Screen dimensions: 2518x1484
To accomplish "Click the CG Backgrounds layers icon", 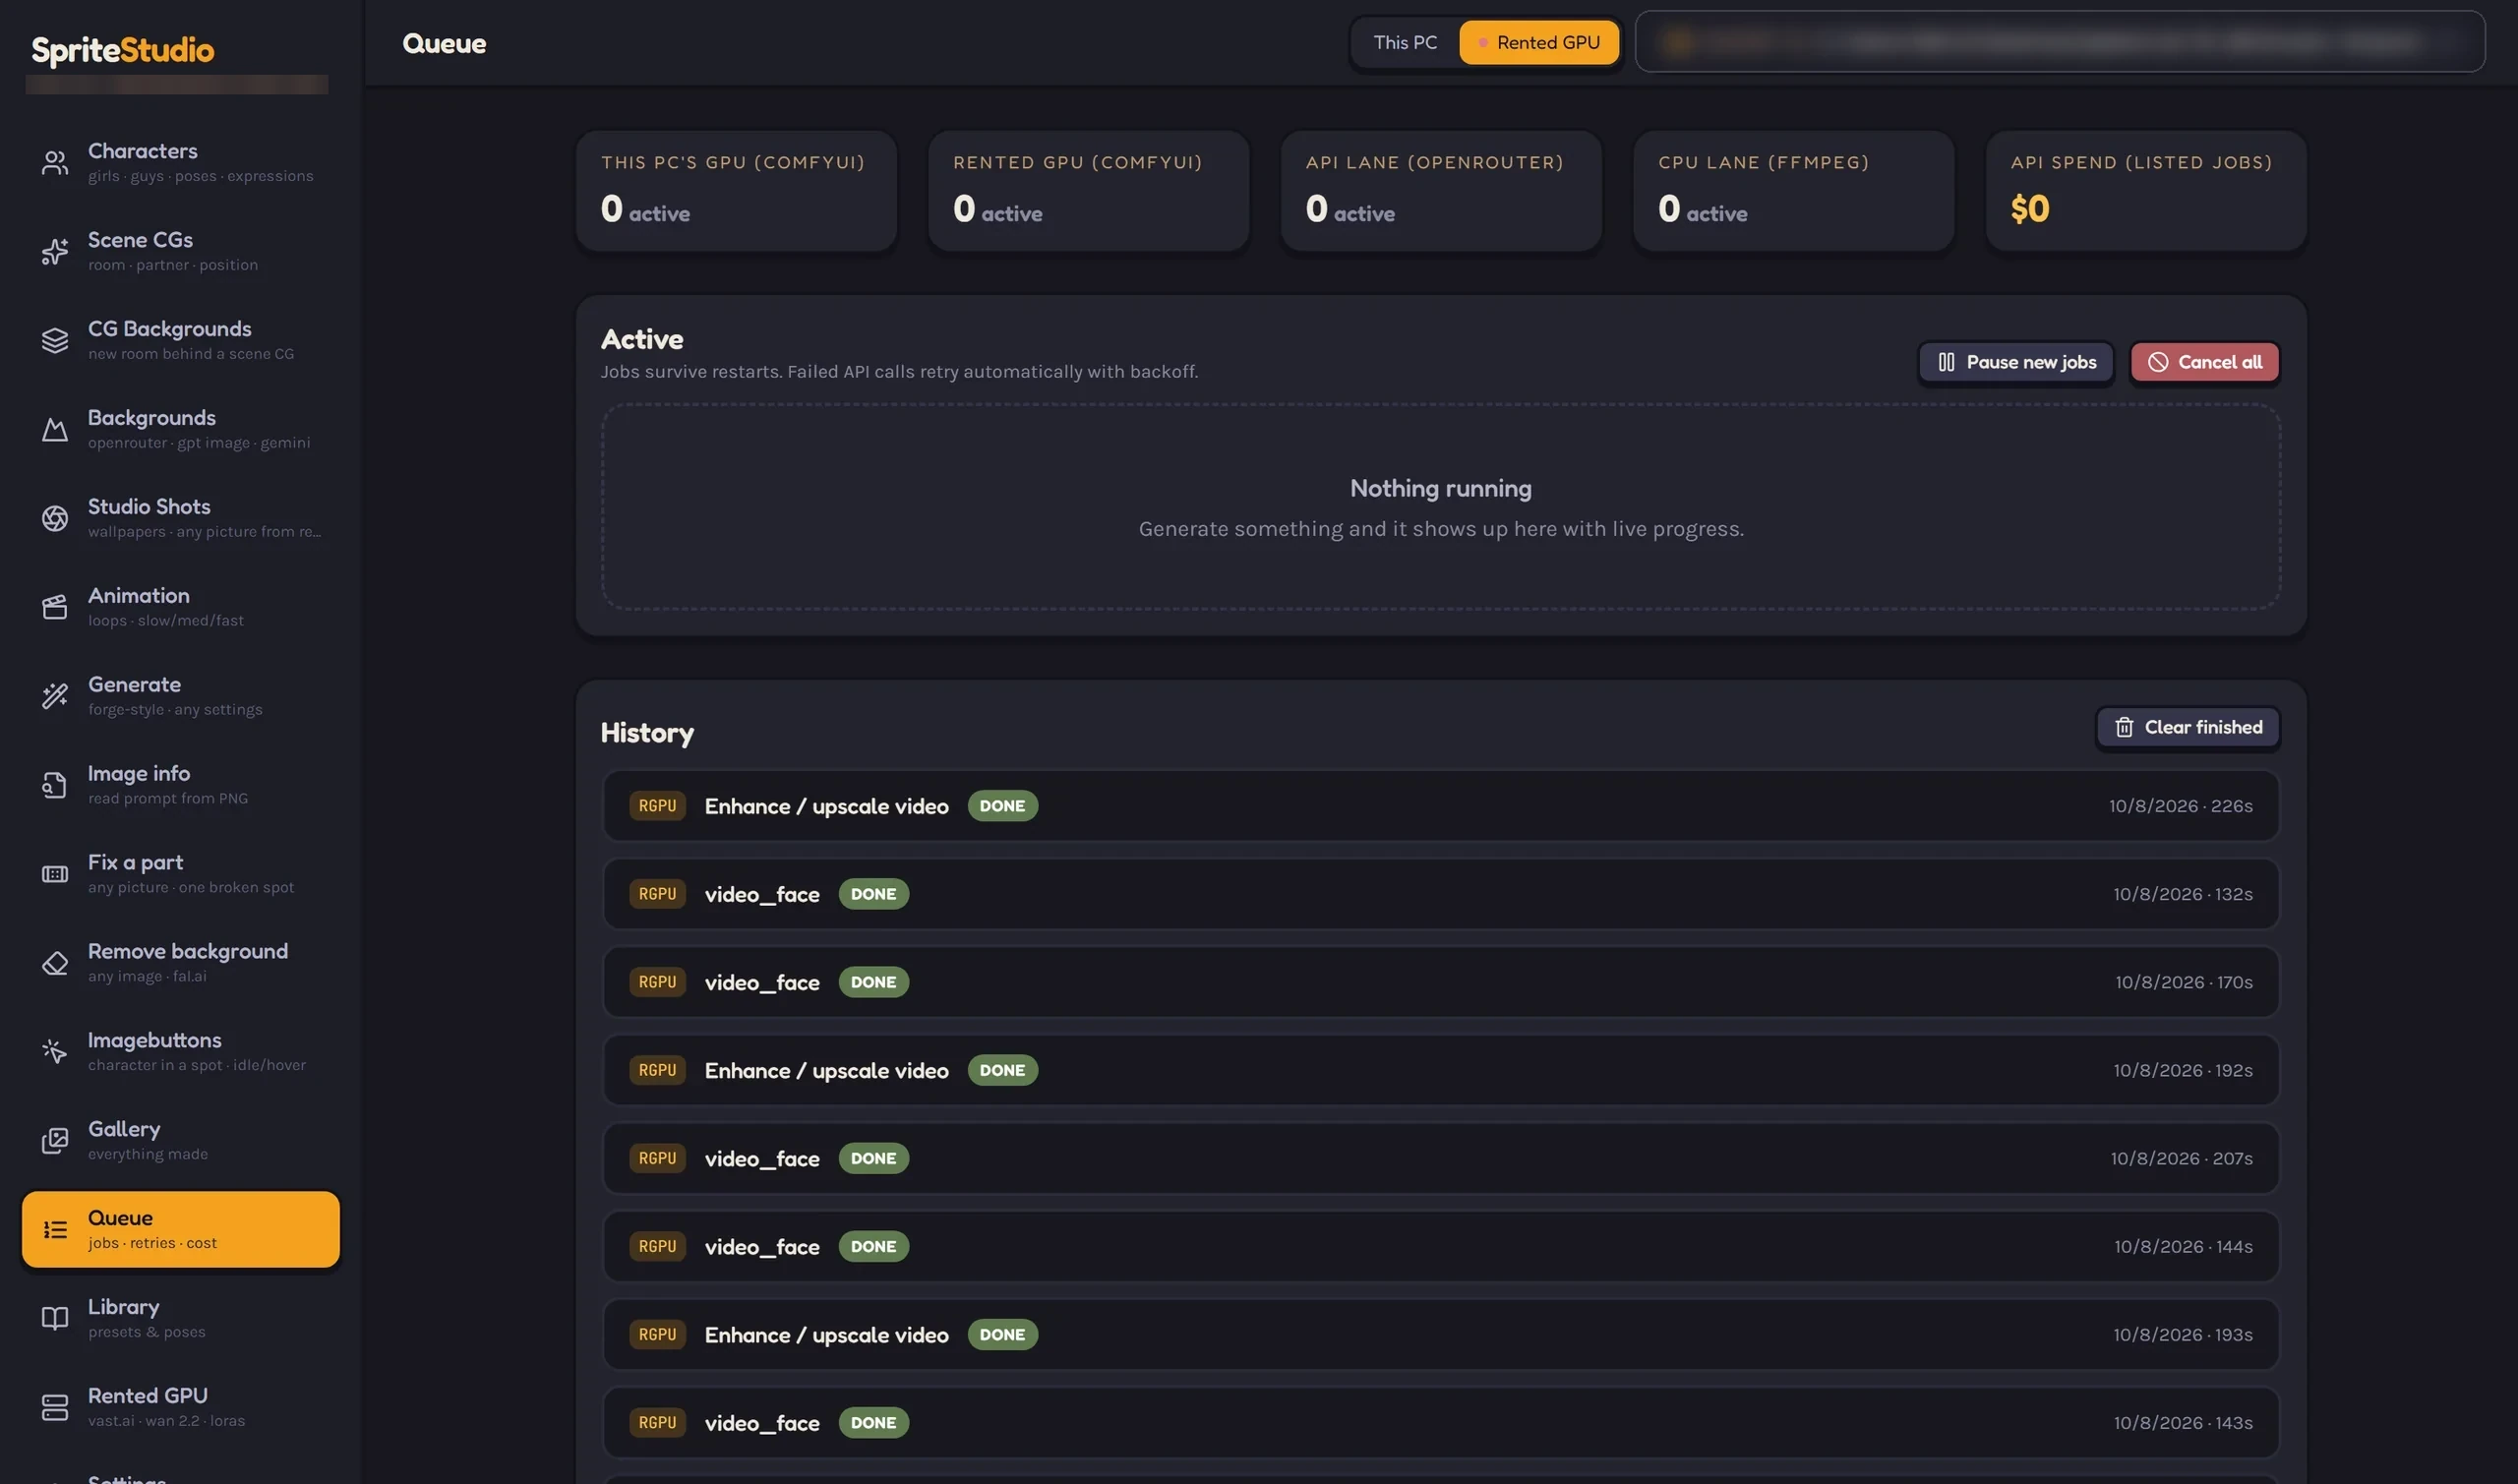I will 55,340.
